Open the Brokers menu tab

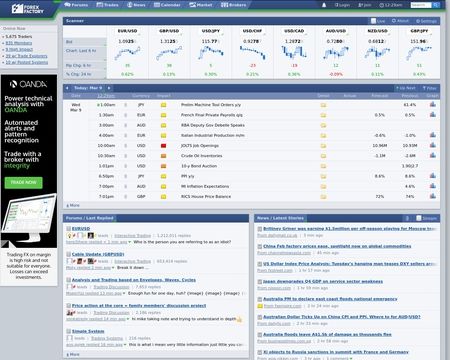[233, 5]
